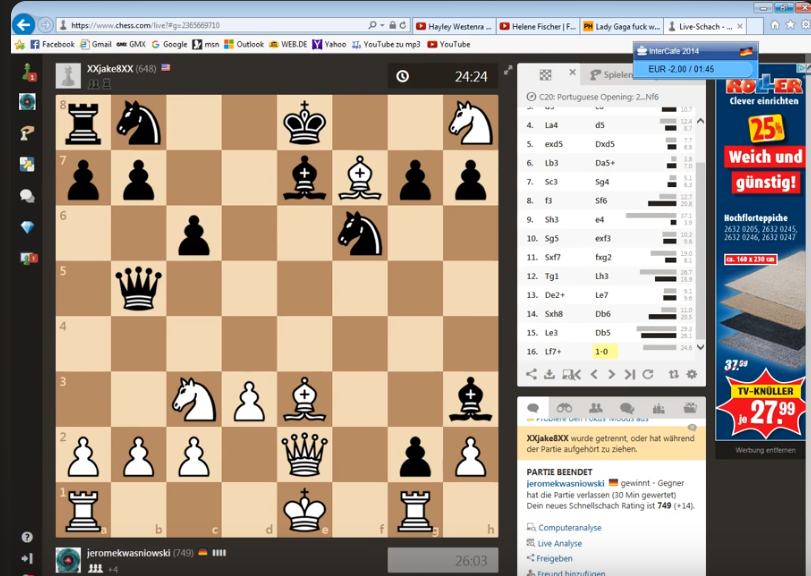811x576 pixels.
Task: Open the Outlook bookmark
Action: pyautogui.click(x=244, y=44)
